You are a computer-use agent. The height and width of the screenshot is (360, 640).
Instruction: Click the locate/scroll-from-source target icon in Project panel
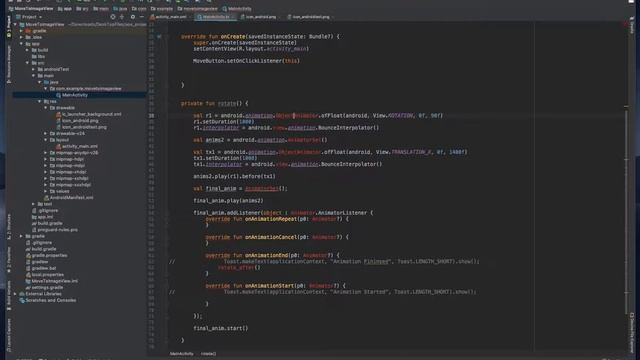(113, 17)
